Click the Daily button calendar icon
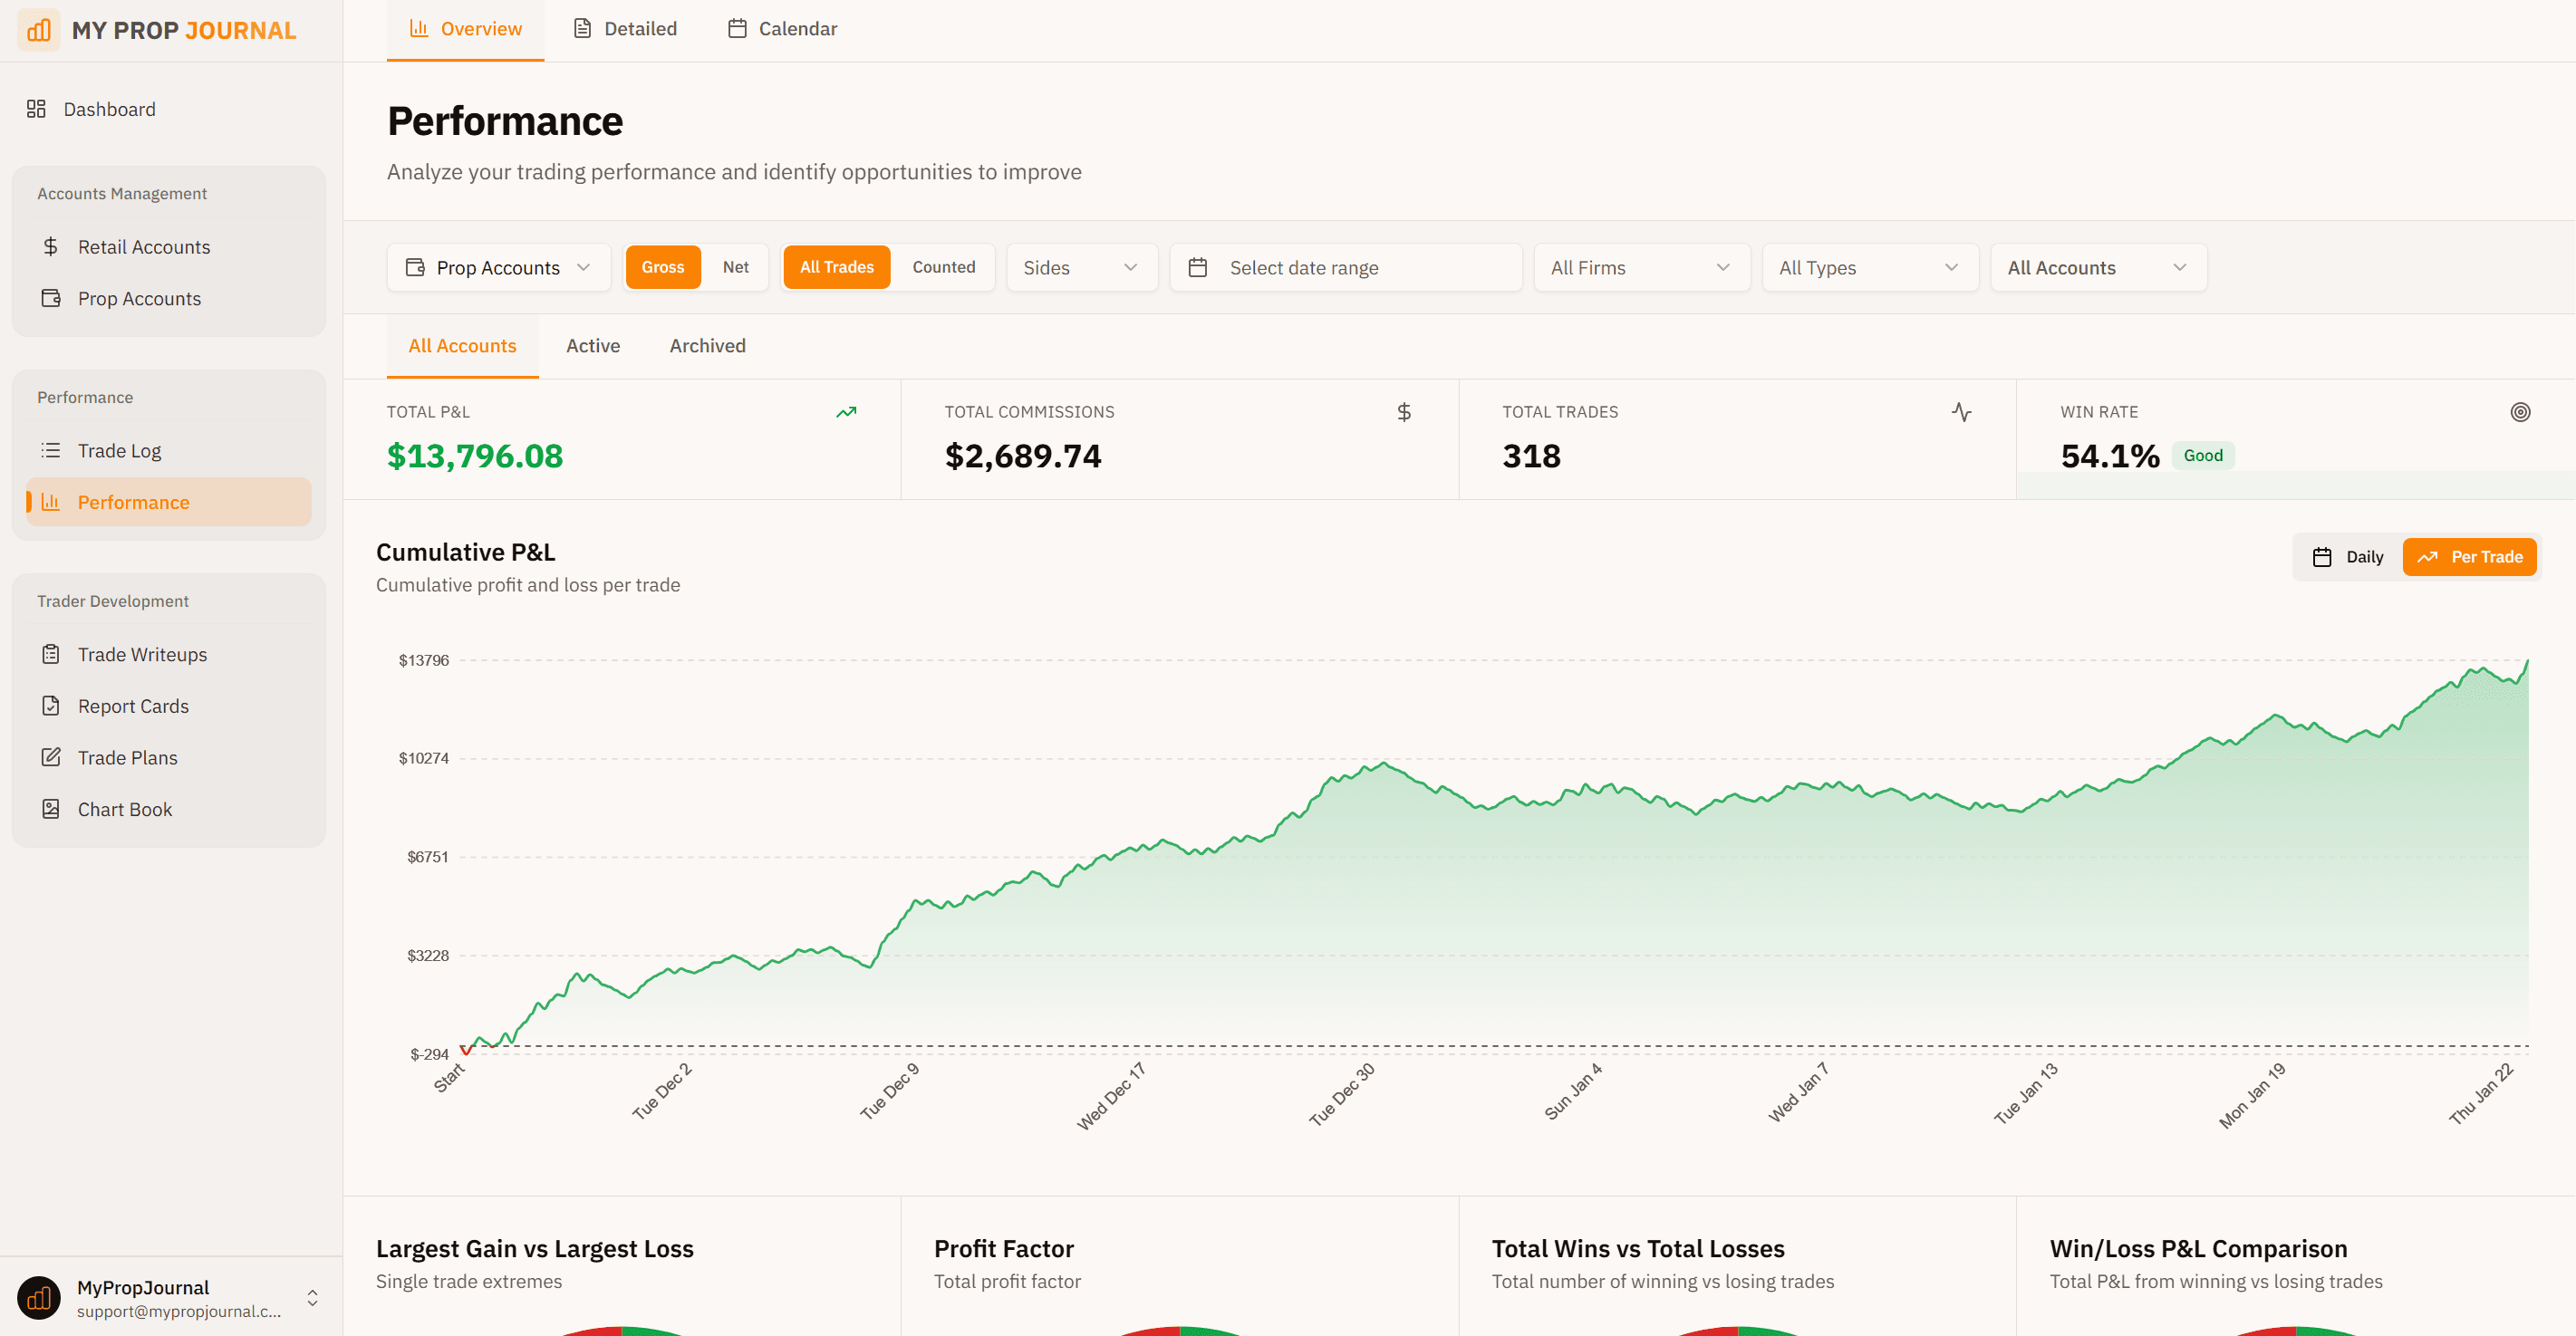The height and width of the screenshot is (1336, 2576). coord(2322,557)
